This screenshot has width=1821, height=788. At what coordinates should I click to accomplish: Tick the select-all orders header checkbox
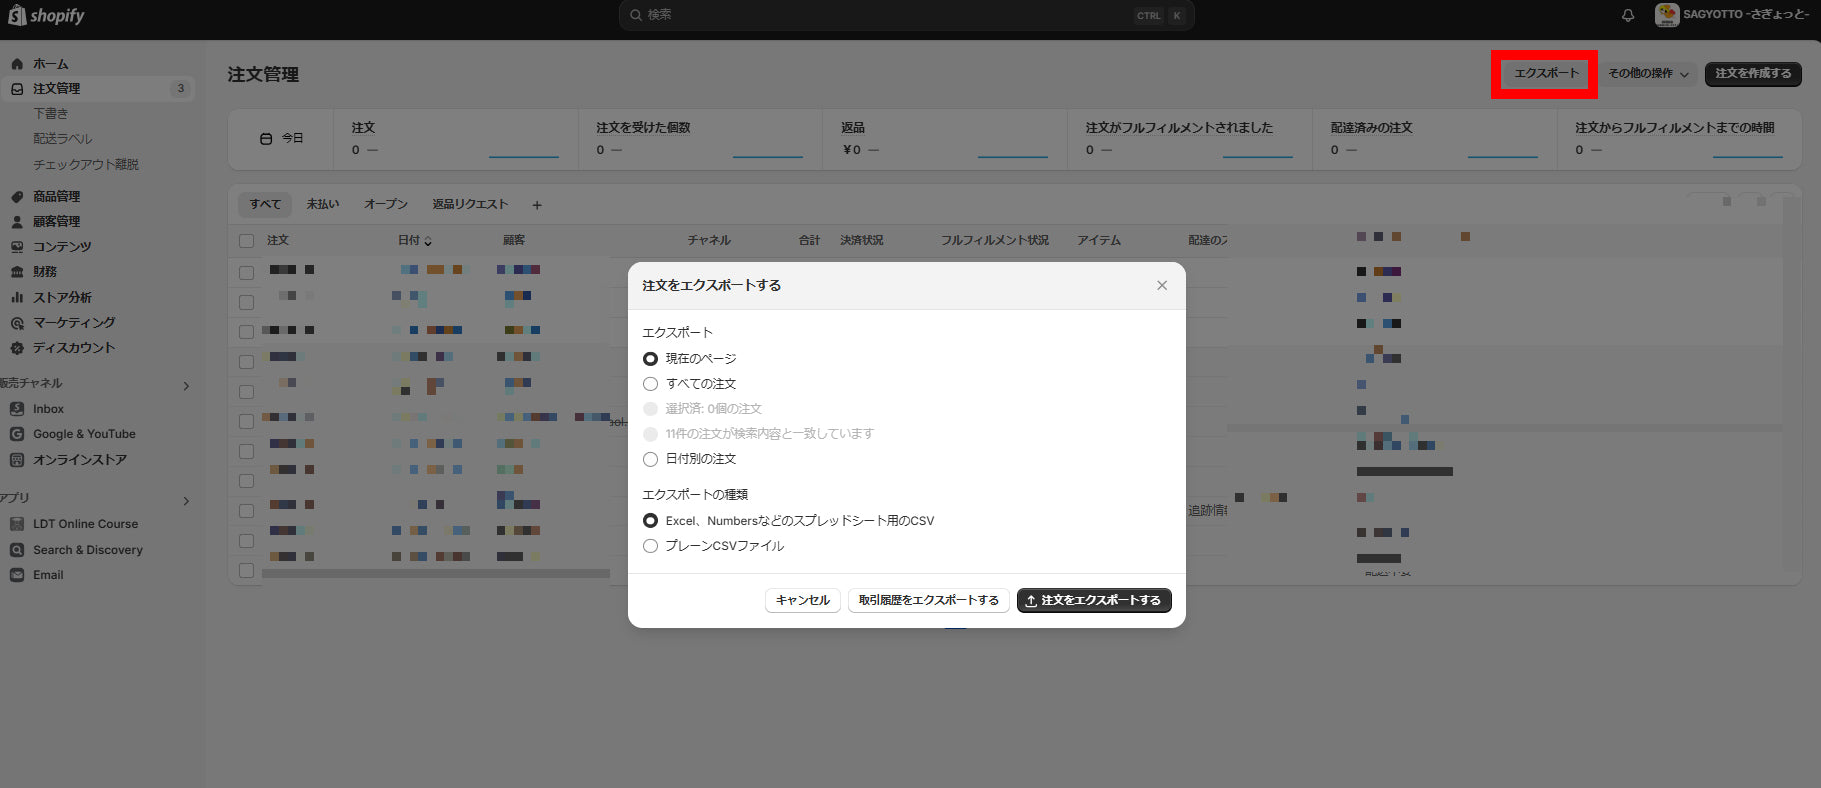click(246, 241)
